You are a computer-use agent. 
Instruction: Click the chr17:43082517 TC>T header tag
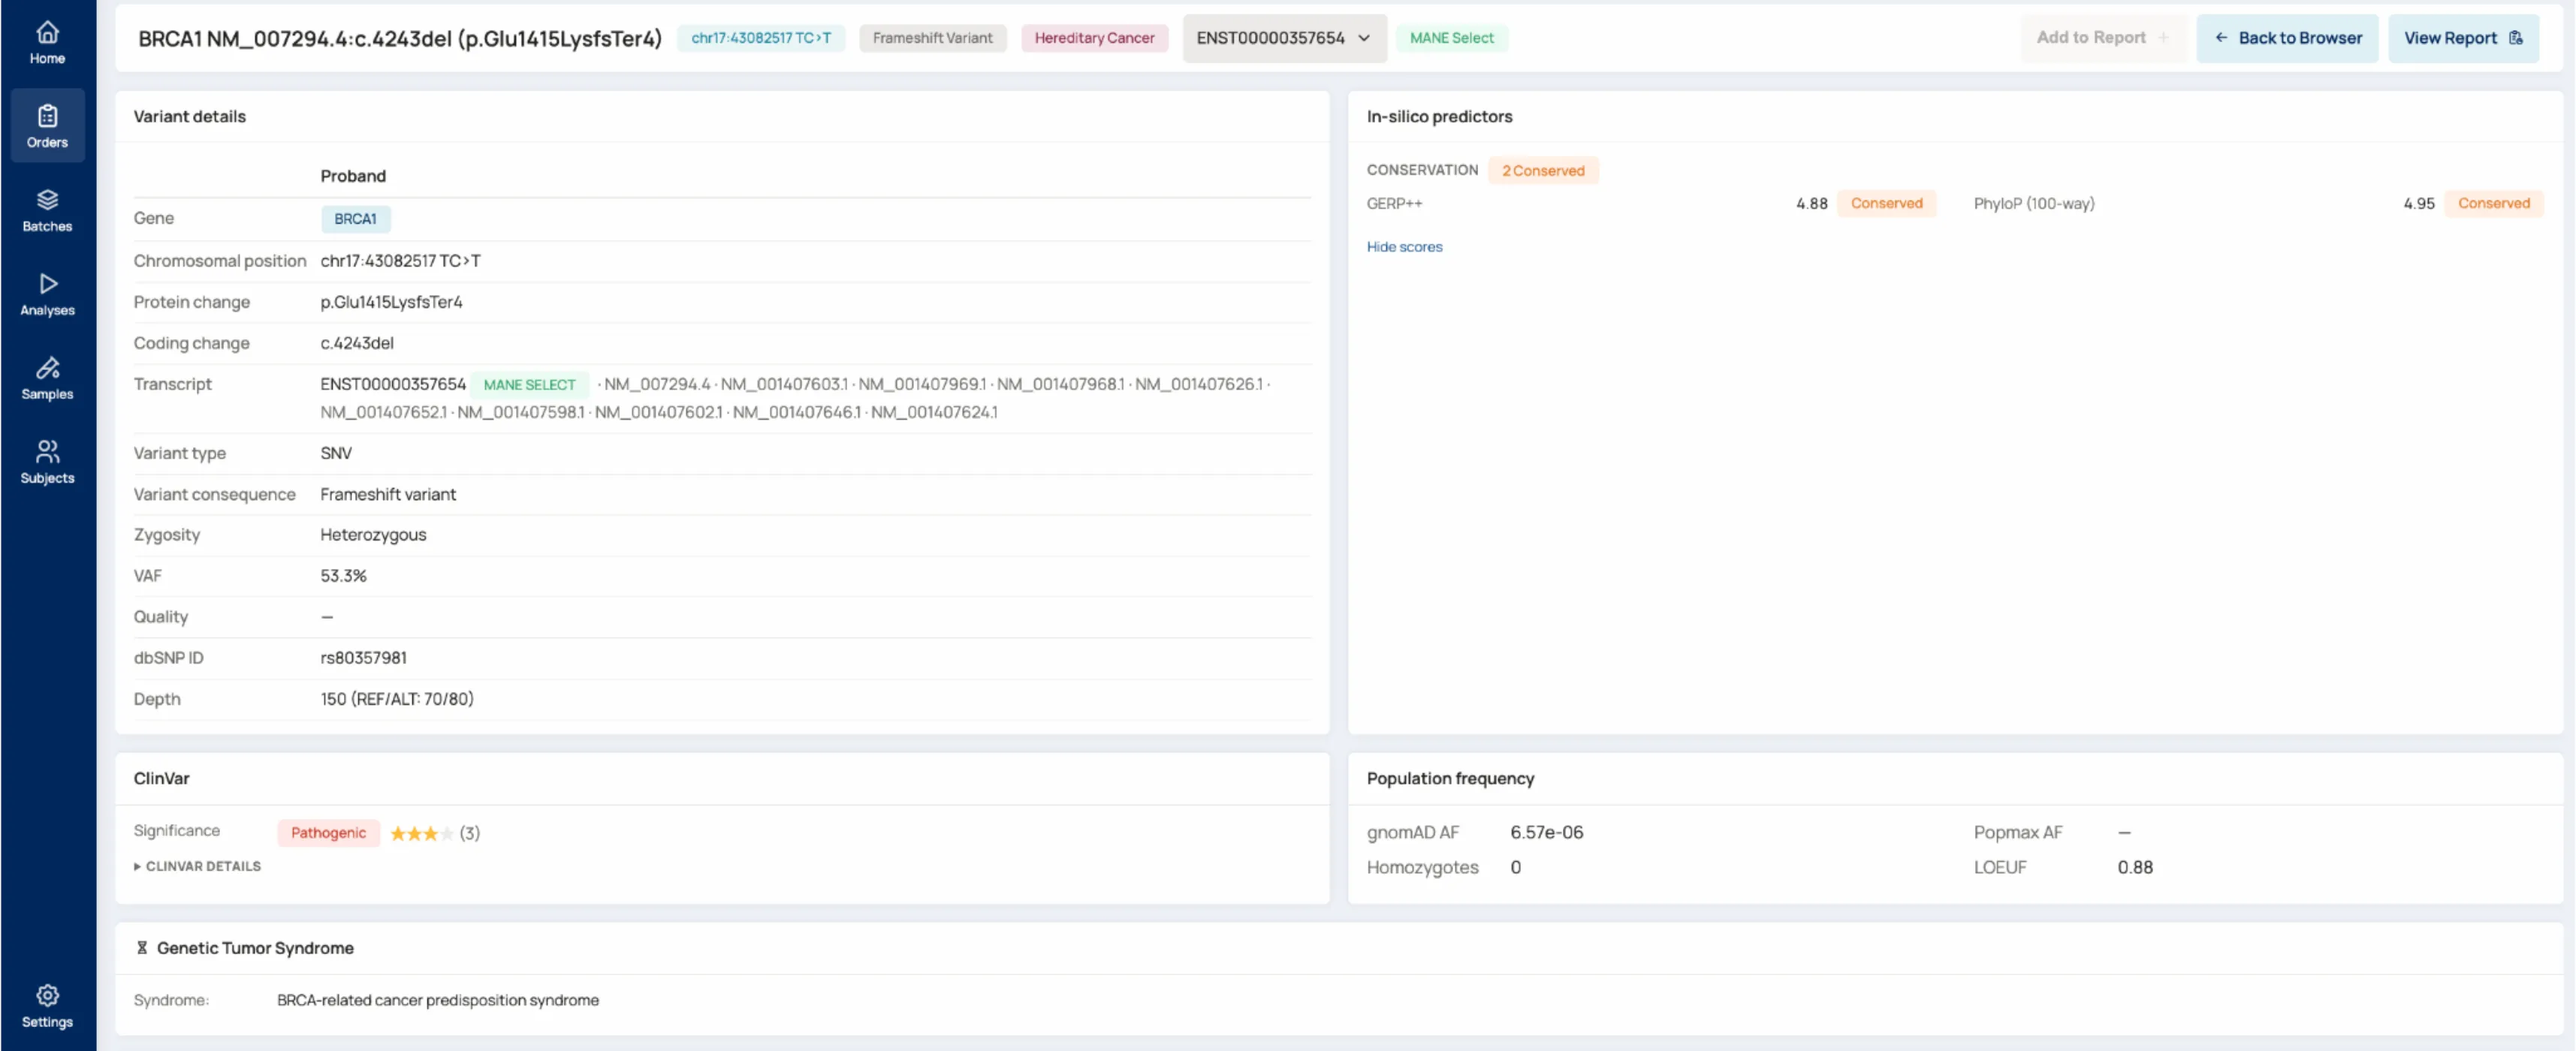[x=761, y=38]
